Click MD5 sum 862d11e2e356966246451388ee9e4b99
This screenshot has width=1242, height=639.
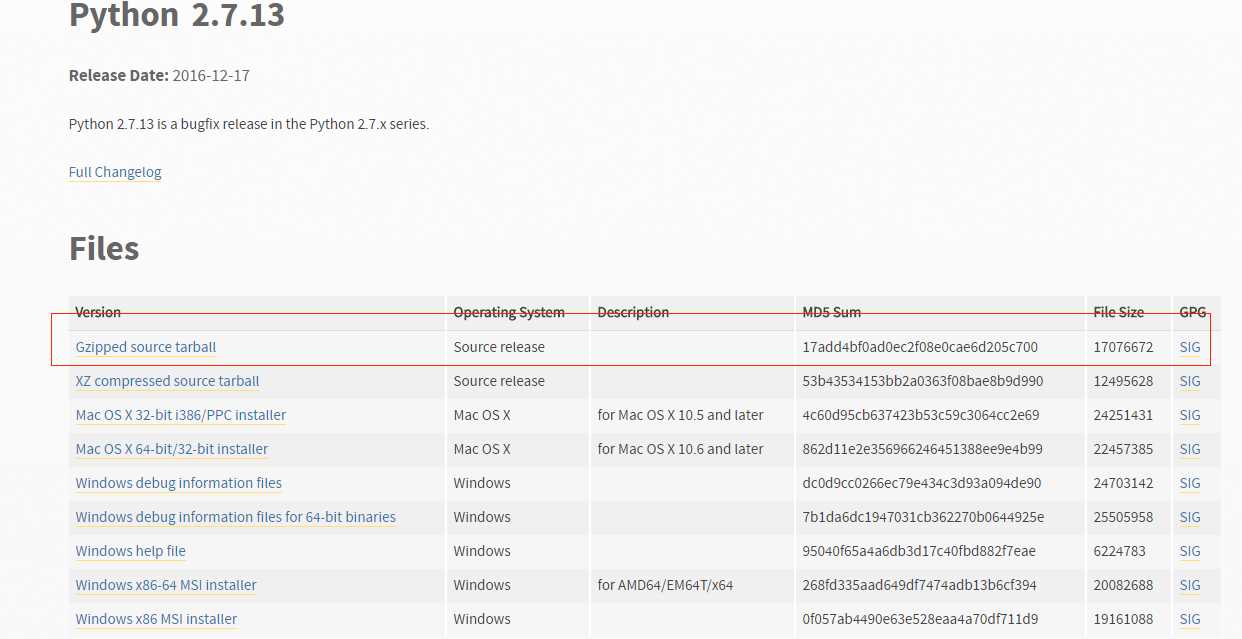(922, 449)
